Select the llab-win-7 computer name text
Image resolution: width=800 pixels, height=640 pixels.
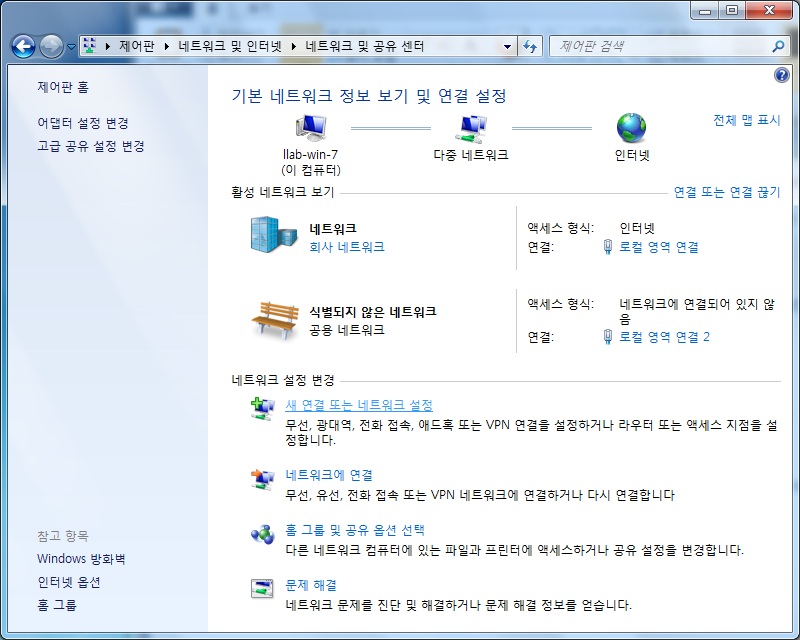tap(310, 155)
